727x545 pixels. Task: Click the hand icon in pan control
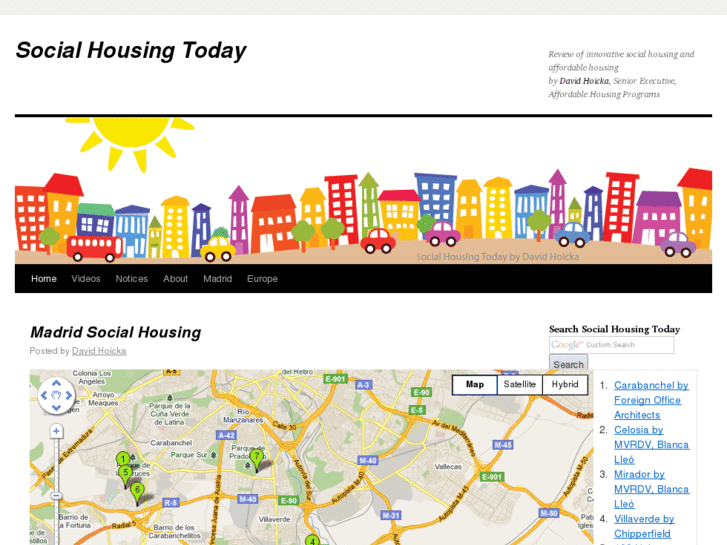pyautogui.click(x=56, y=396)
